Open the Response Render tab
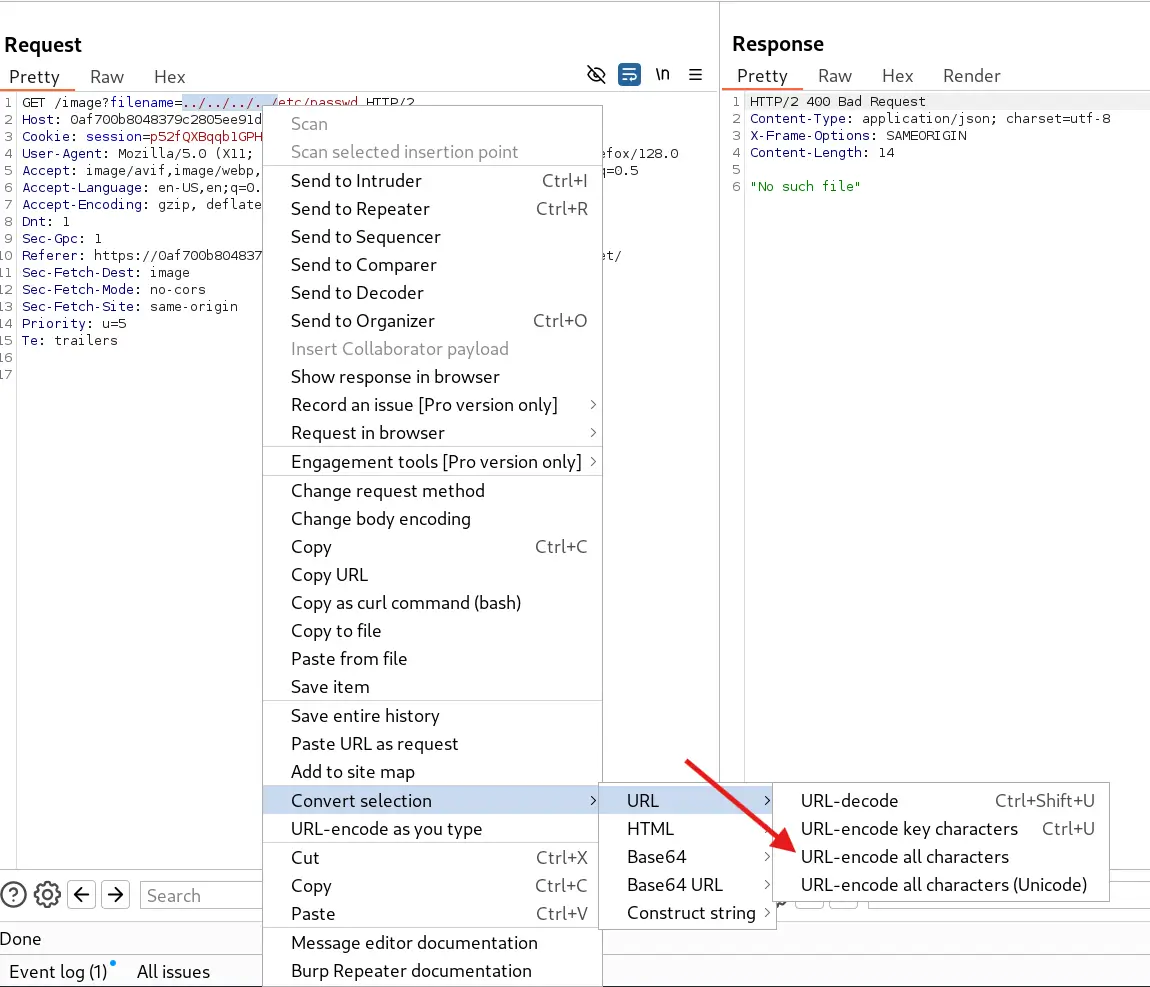The width and height of the screenshot is (1150, 987). 972,76
